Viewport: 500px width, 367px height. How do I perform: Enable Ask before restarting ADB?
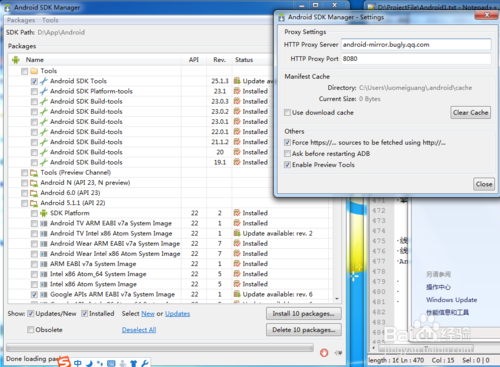click(x=287, y=154)
